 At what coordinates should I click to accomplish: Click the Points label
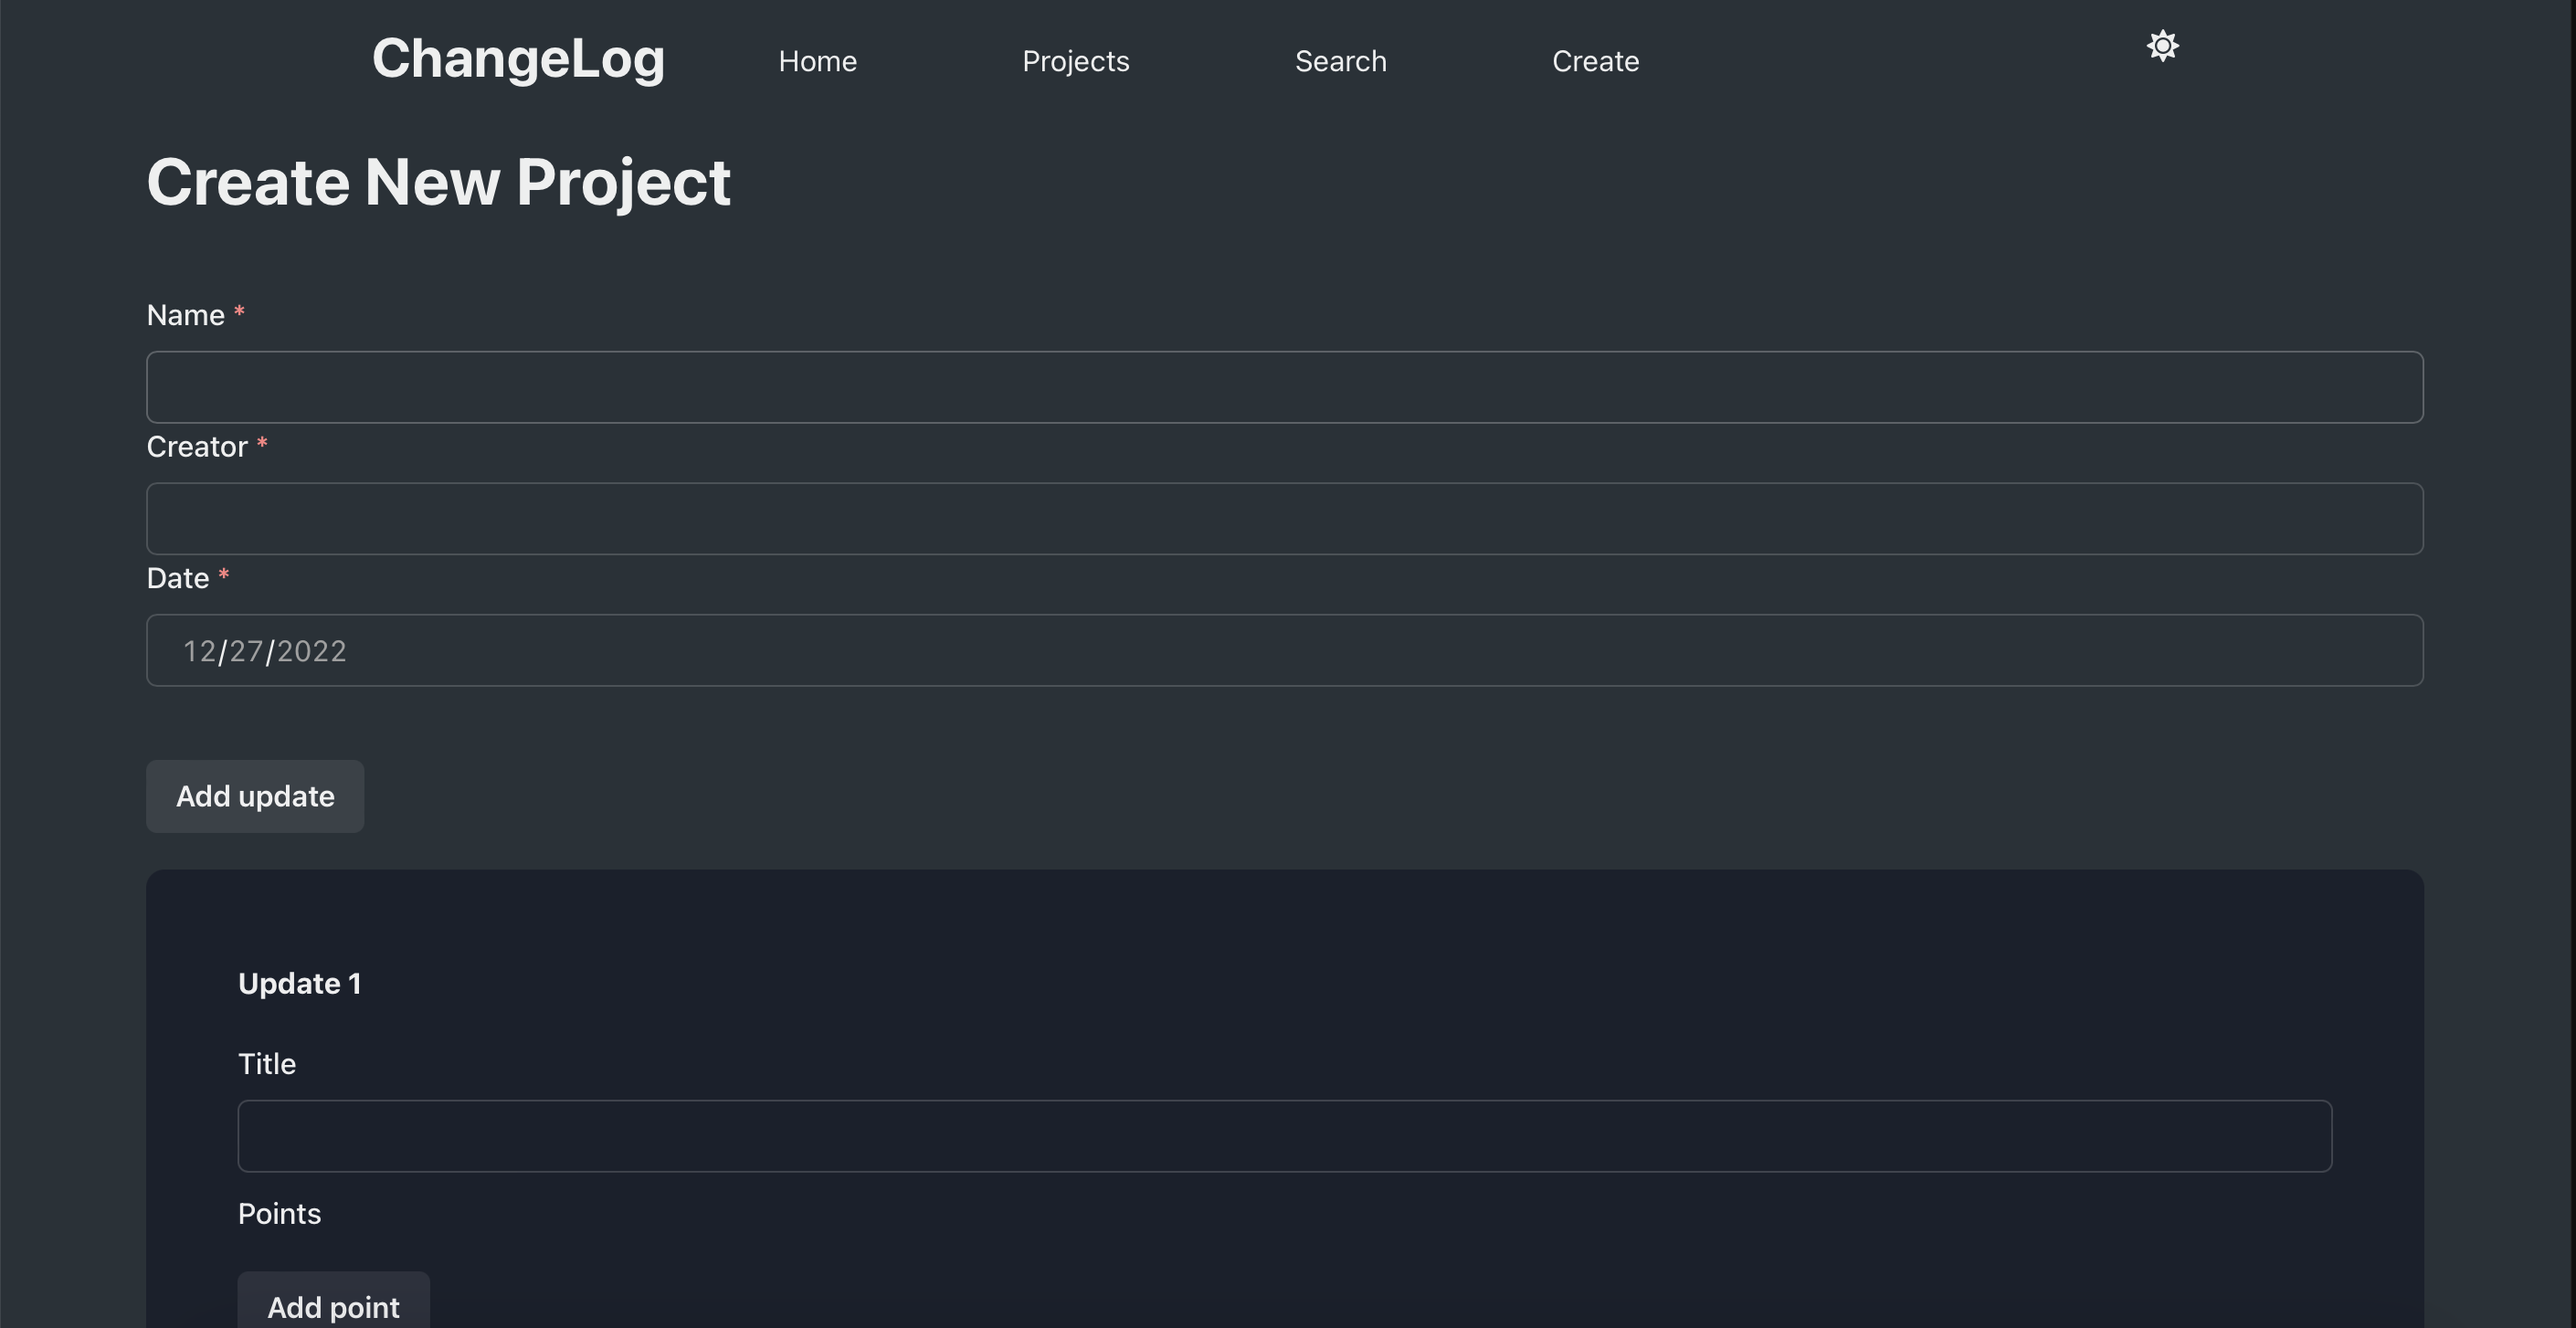point(279,1213)
